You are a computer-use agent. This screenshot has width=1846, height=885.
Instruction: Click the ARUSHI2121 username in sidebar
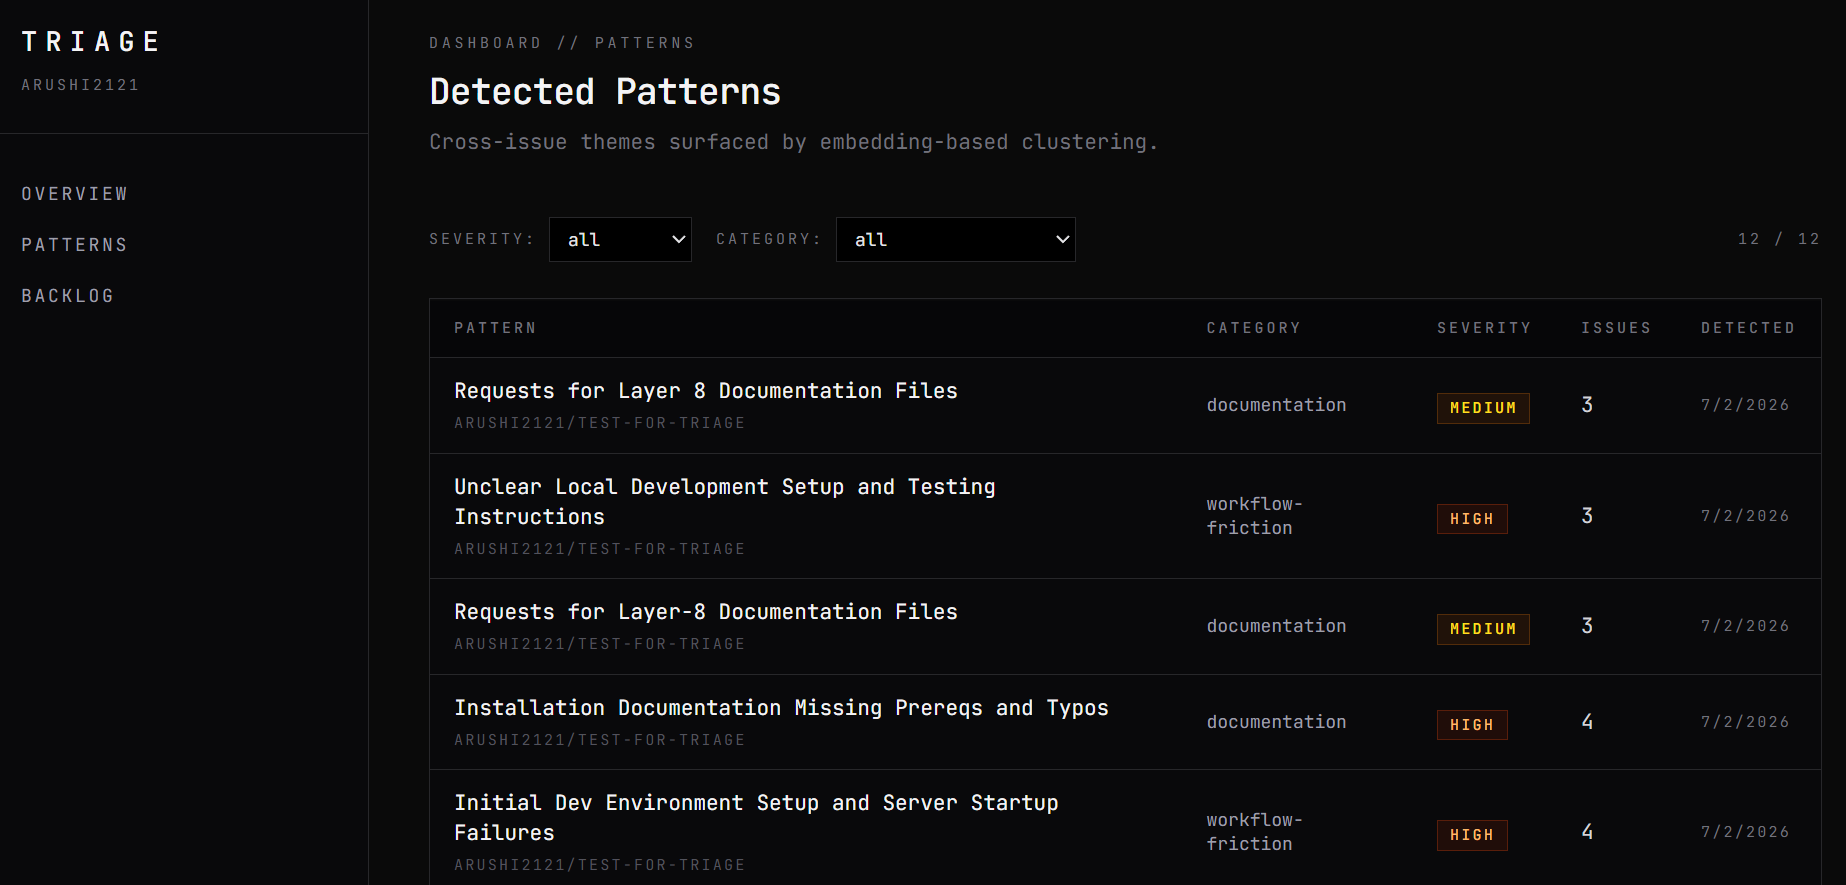(x=80, y=85)
